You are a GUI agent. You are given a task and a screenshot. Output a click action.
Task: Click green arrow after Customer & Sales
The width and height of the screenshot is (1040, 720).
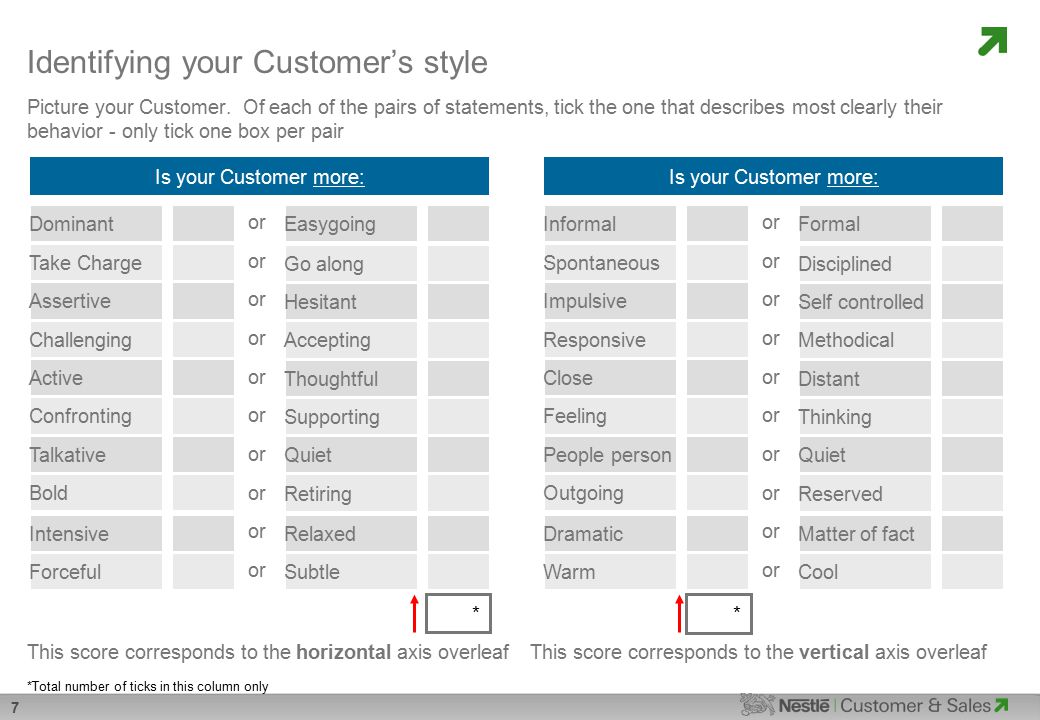1002,705
